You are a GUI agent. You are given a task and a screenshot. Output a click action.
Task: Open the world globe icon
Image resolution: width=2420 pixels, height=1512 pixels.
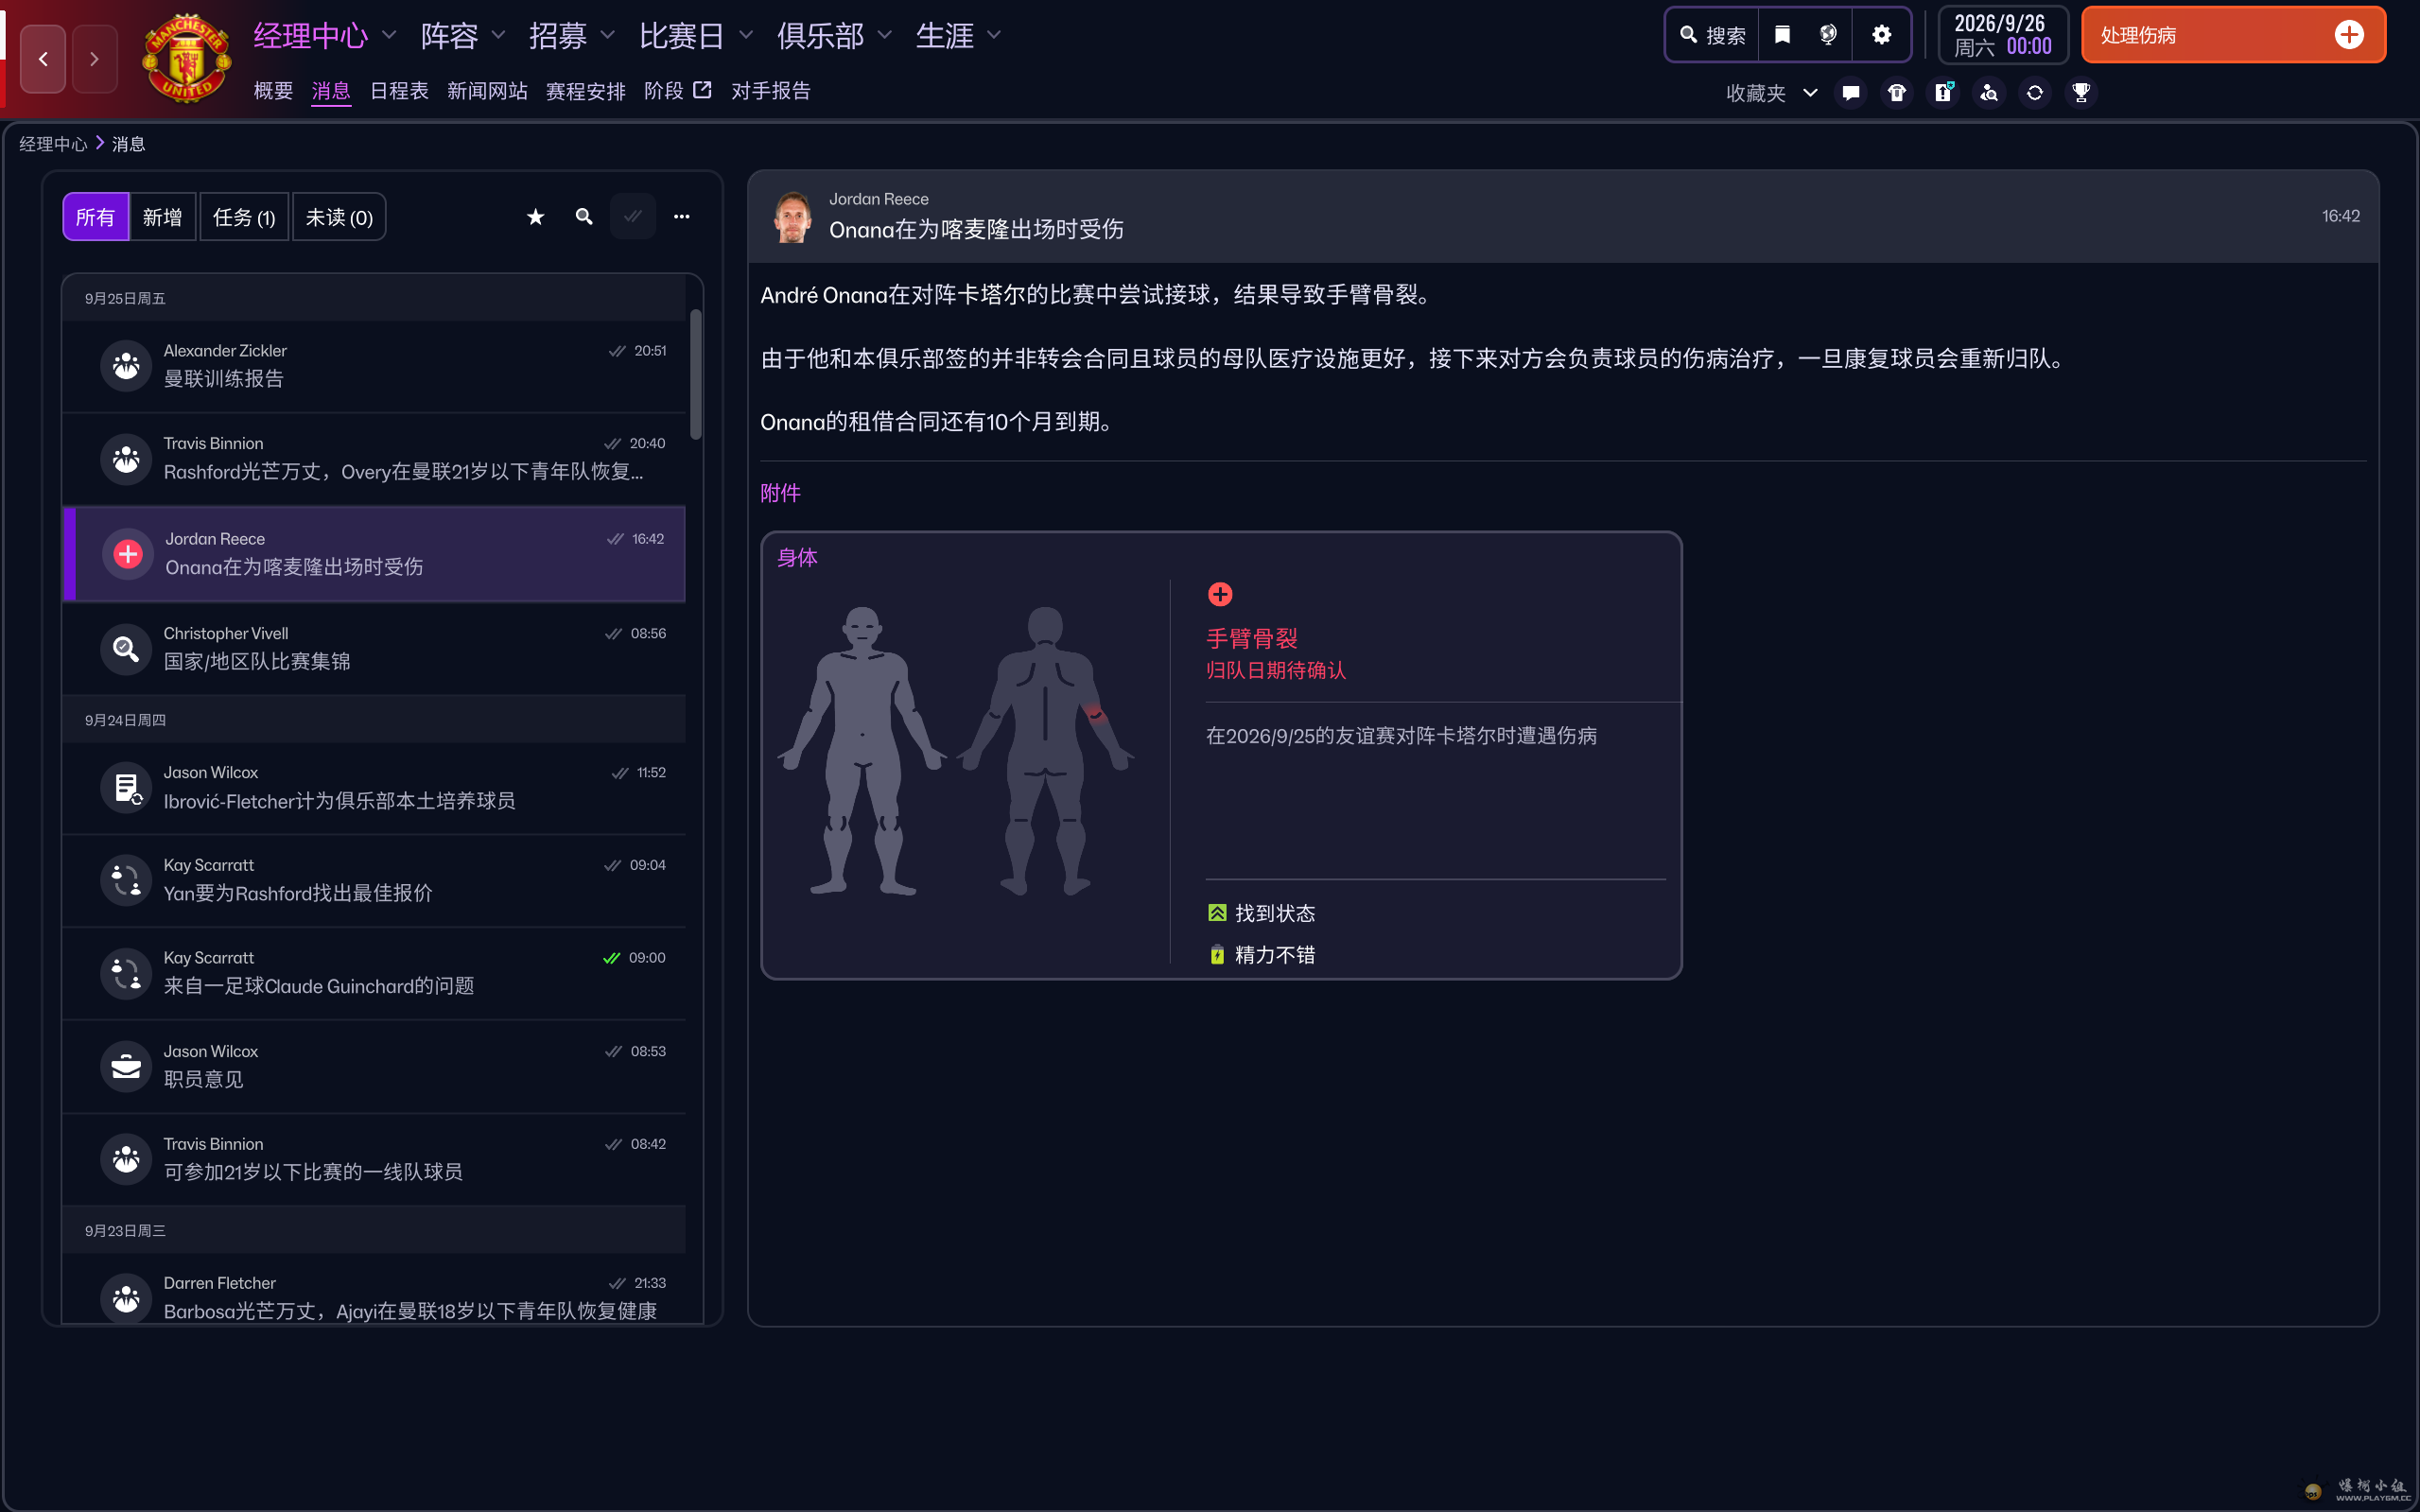[1828, 35]
